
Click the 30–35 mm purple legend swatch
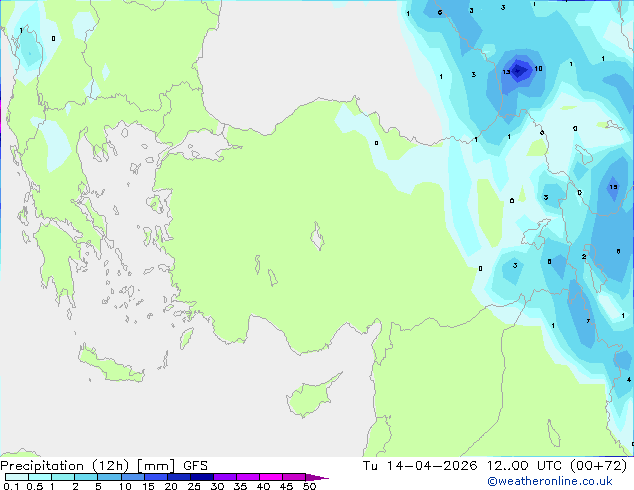point(225,477)
